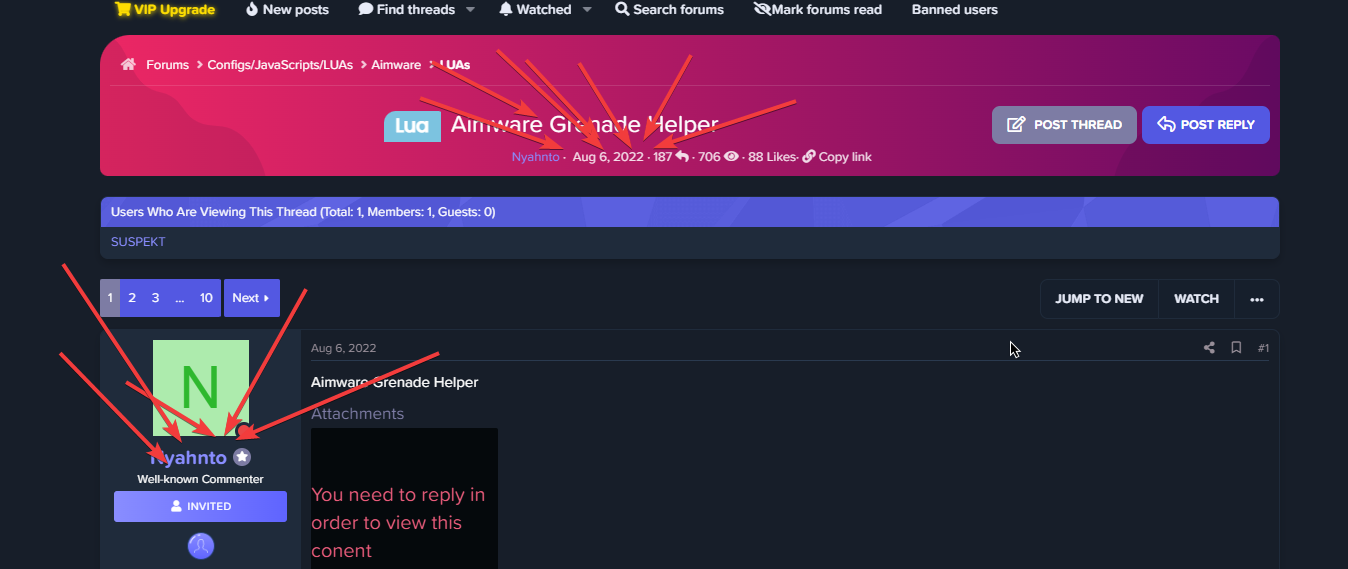Open the more options ellipsis menu
Image resolution: width=1348 pixels, height=569 pixels.
click(1257, 299)
